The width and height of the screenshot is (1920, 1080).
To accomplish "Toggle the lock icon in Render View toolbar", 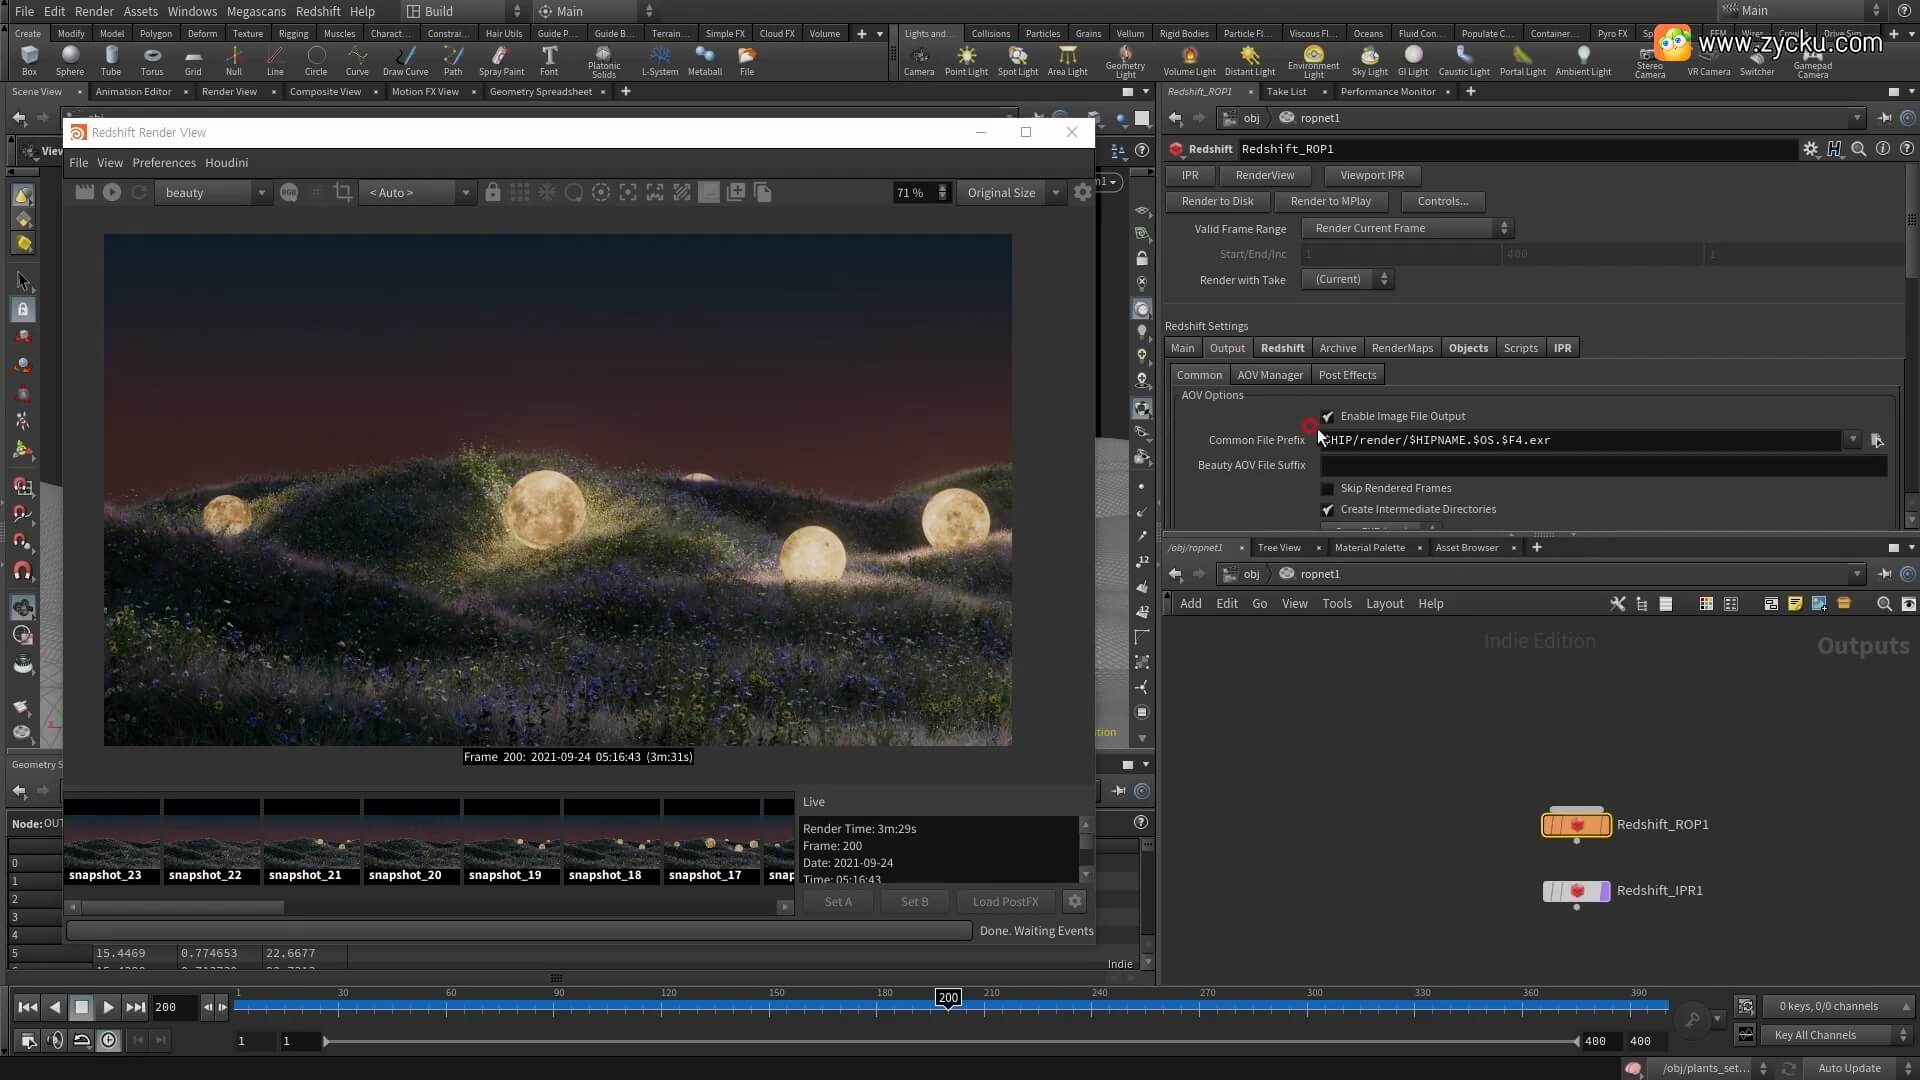I will (492, 192).
